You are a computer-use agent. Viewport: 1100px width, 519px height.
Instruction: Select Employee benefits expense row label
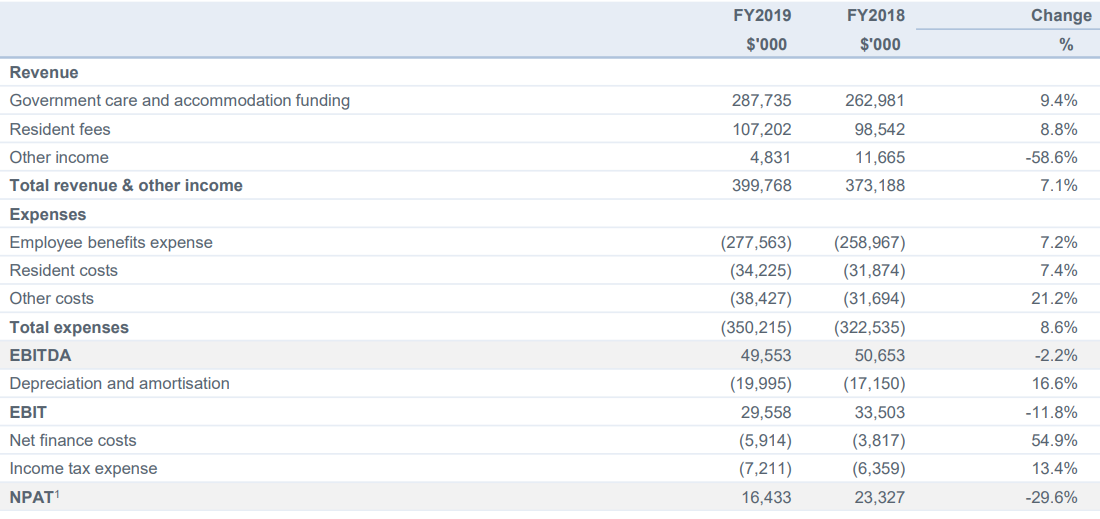click(x=111, y=242)
